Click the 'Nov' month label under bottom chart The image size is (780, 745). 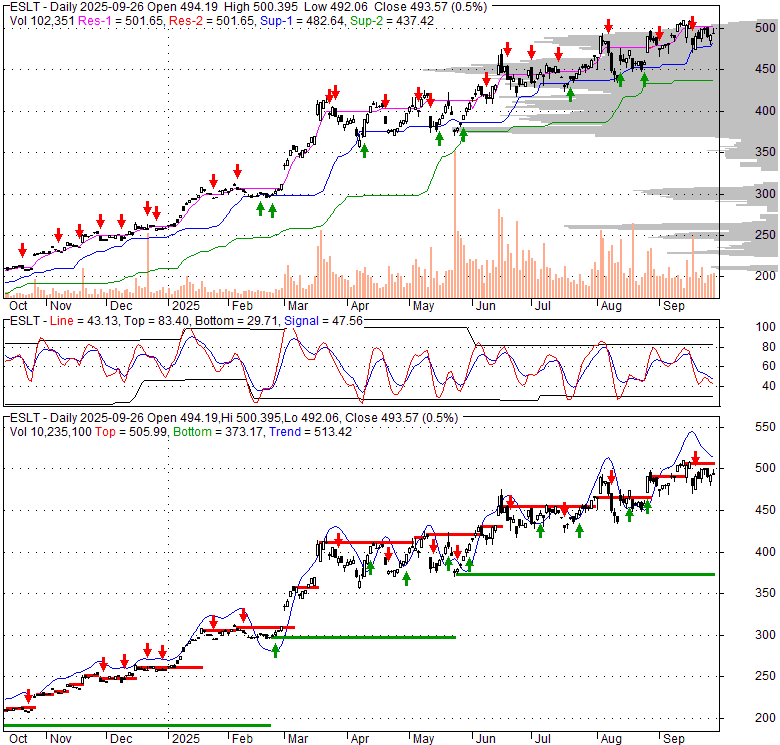[x=61, y=739]
